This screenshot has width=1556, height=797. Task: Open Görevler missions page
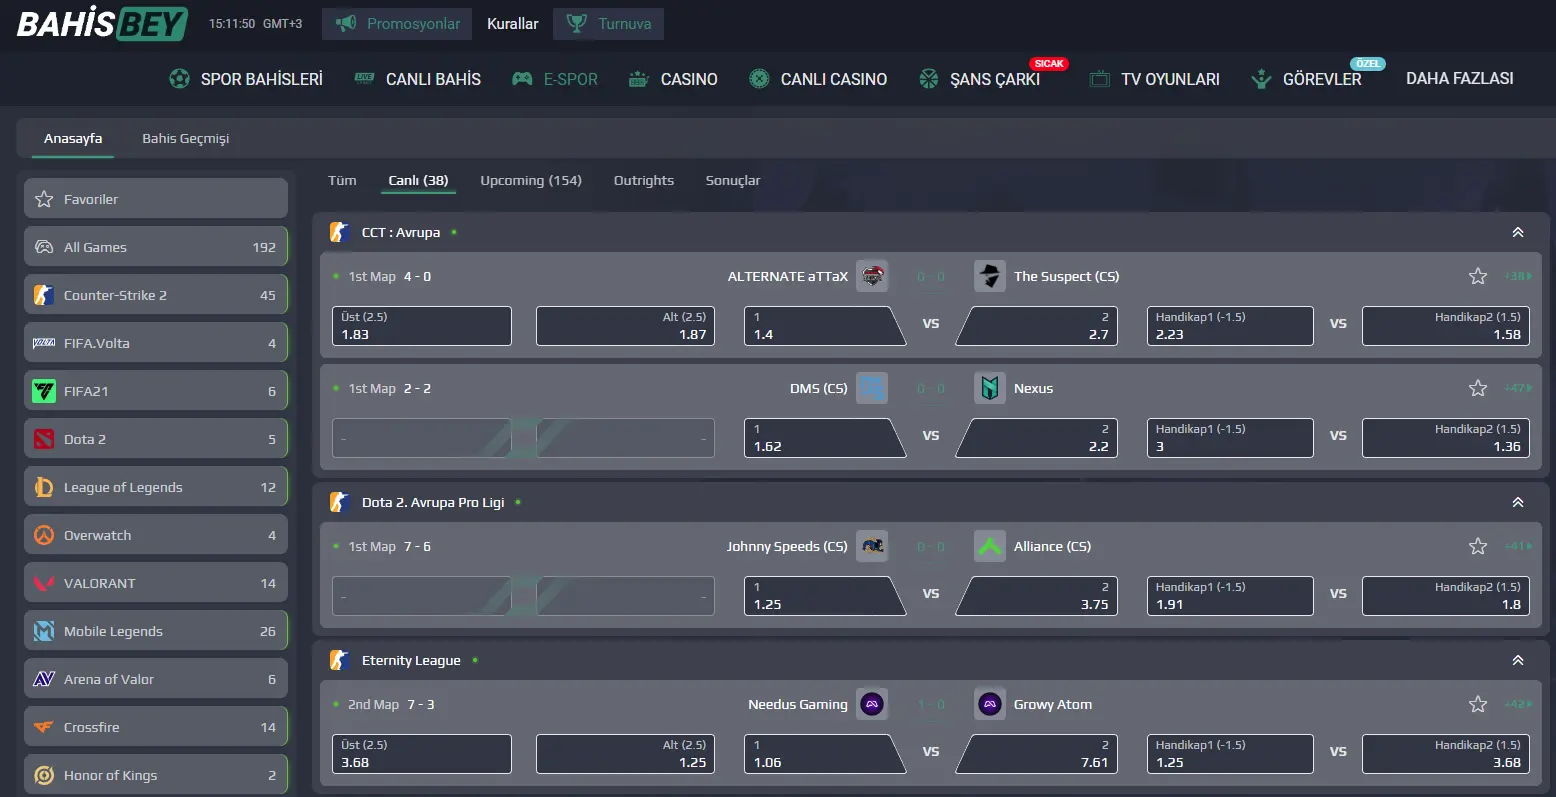click(x=1306, y=79)
